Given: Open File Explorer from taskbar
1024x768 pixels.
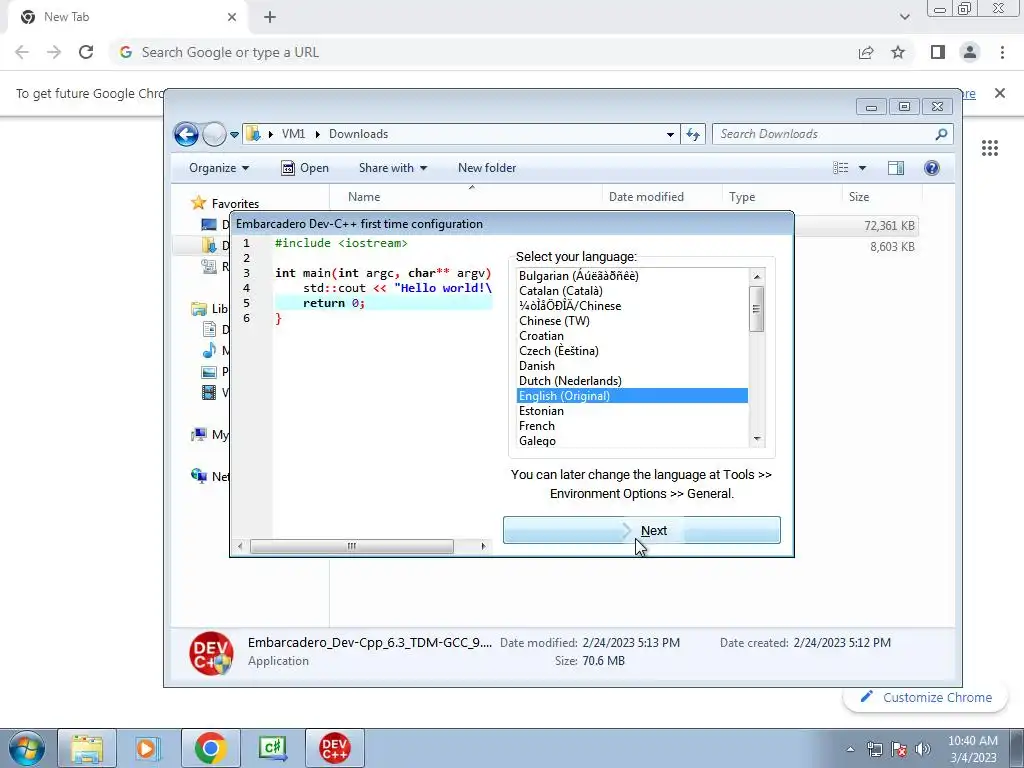Looking at the screenshot, I should pyautogui.click(x=87, y=748).
